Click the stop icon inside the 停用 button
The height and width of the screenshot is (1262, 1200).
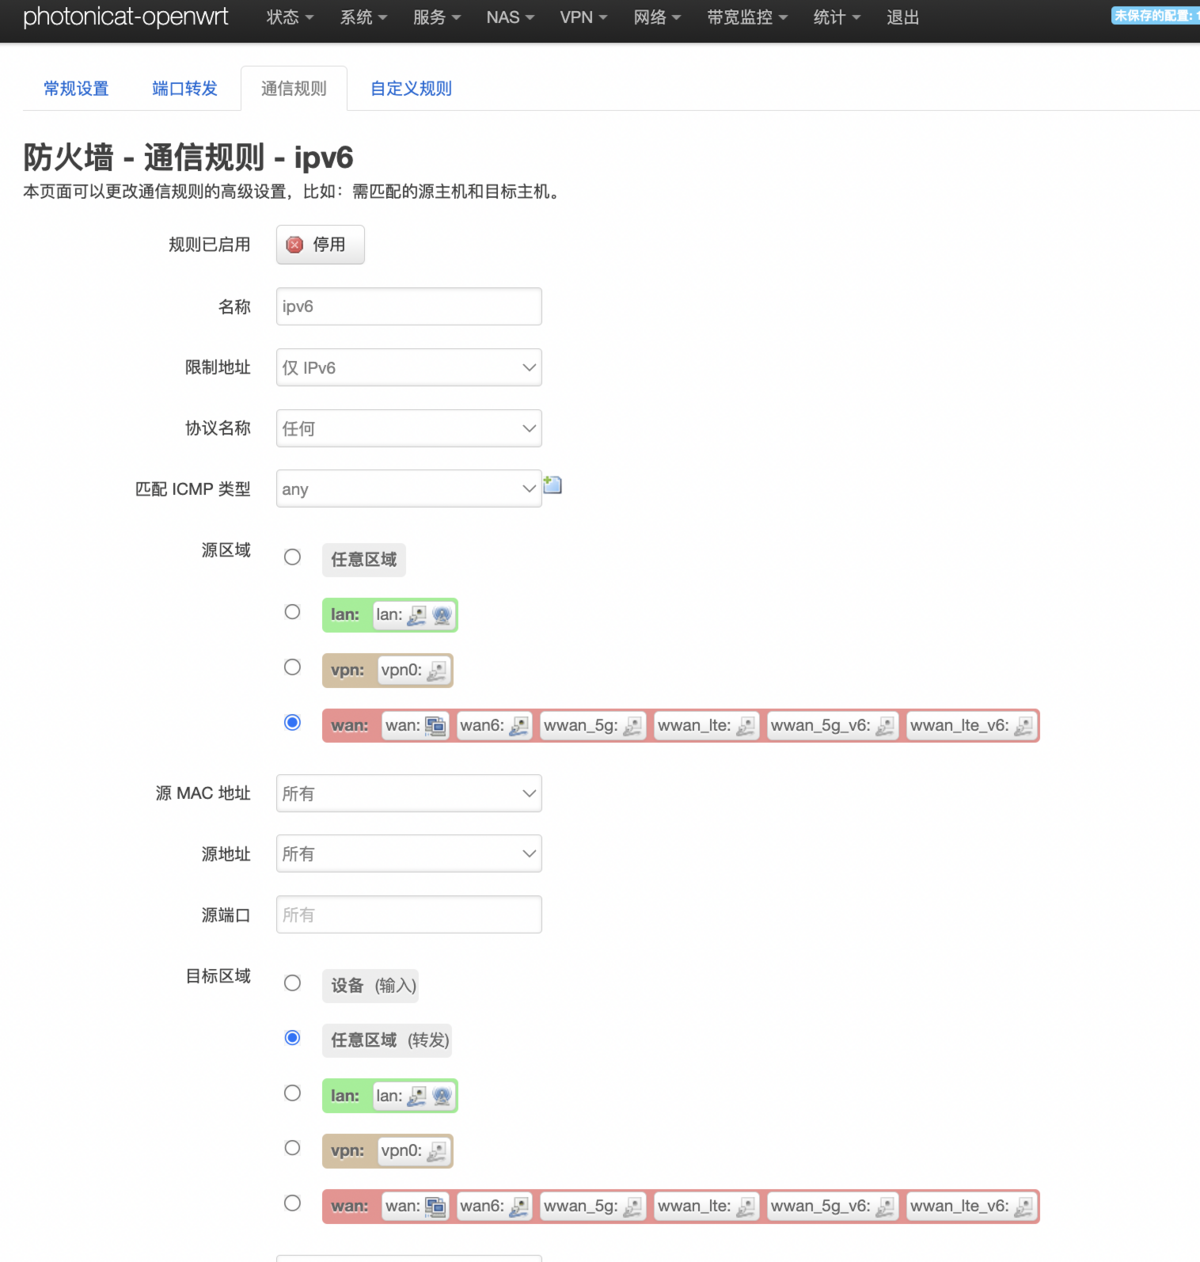click(x=293, y=244)
